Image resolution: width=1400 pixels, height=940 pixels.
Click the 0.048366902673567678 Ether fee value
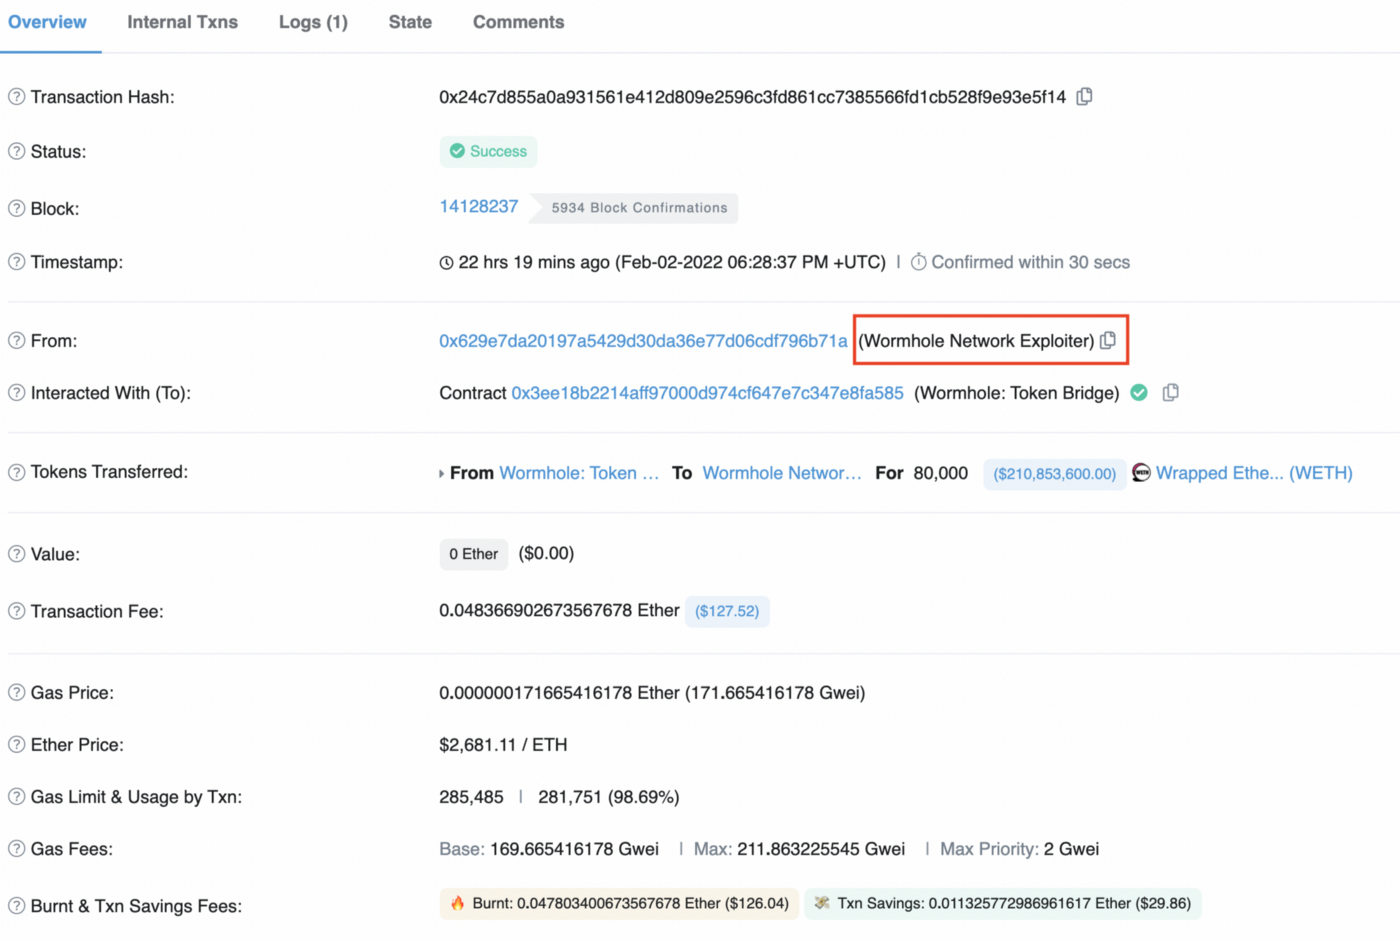[x=559, y=610]
